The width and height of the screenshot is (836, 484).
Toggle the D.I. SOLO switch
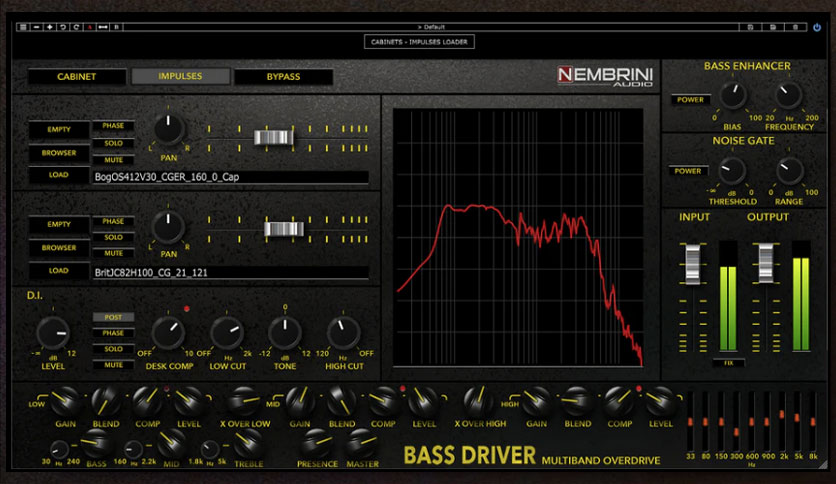(x=113, y=349)
